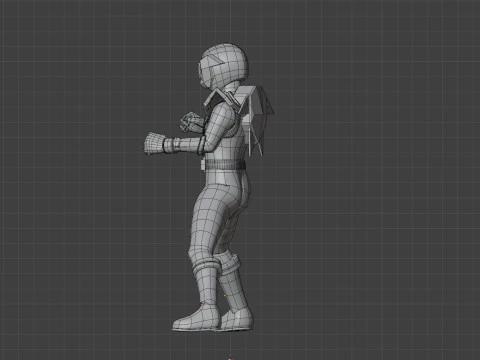The image size is (480, 360).
Task: Select the belt around the character's waist
Action: click(x=223, y=164)
